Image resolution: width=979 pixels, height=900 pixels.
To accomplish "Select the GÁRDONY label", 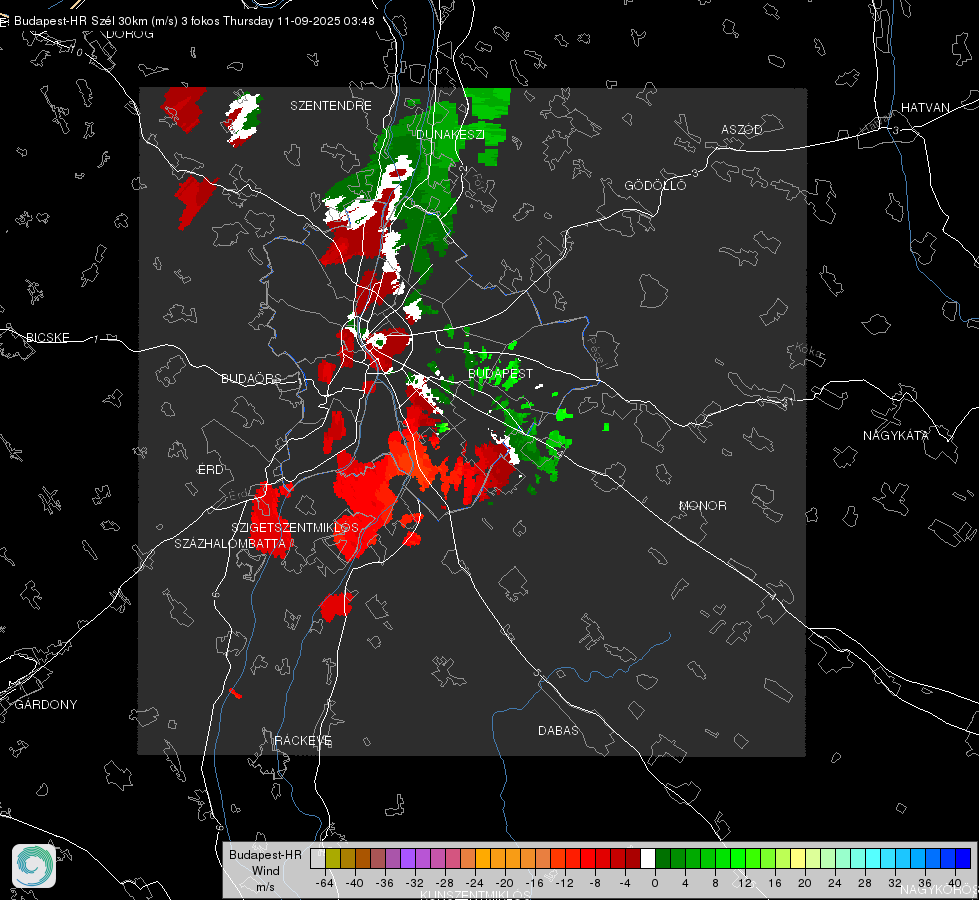I will (x=46, y=705).
